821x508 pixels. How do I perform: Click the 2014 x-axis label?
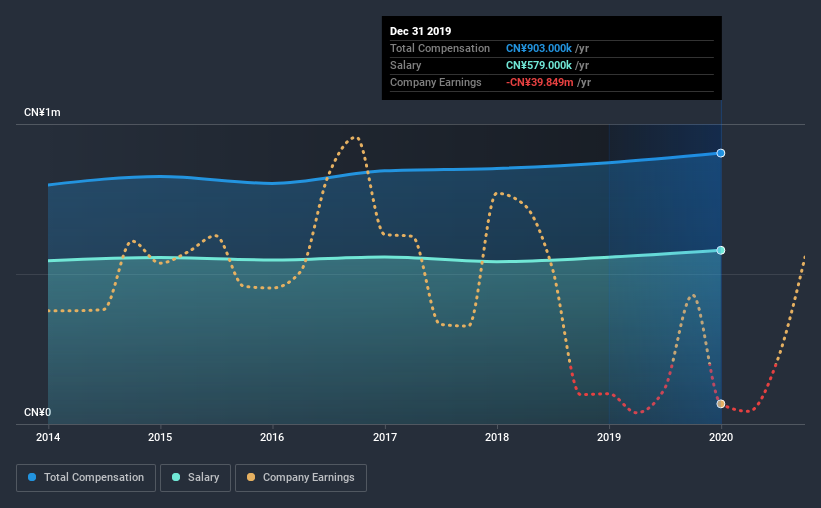(48, 437)
